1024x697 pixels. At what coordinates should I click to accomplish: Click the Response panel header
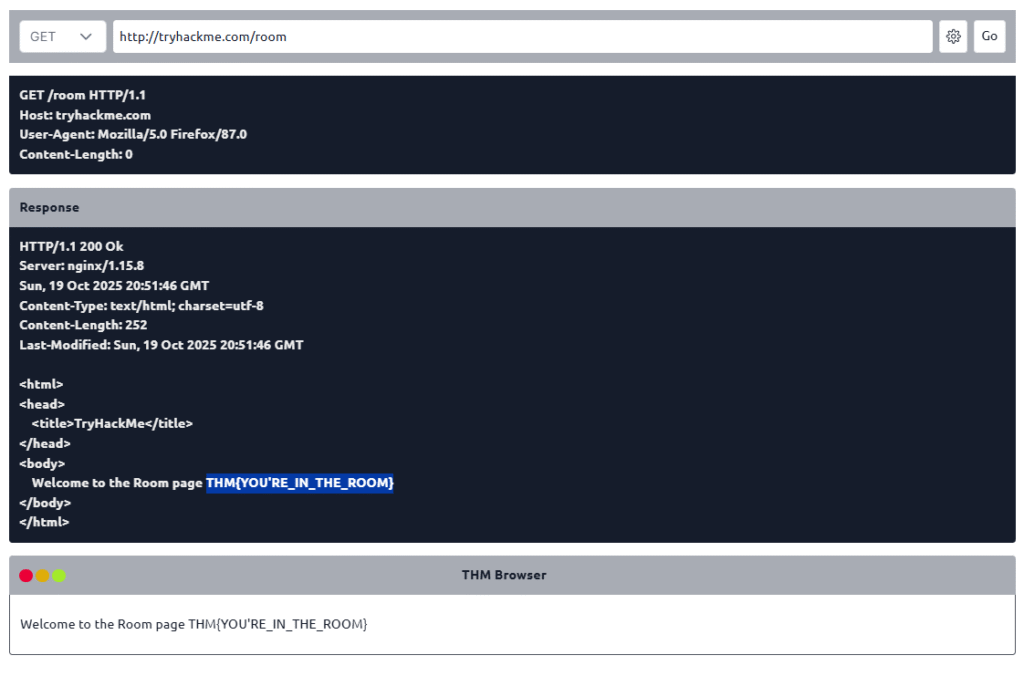[512, 208]
